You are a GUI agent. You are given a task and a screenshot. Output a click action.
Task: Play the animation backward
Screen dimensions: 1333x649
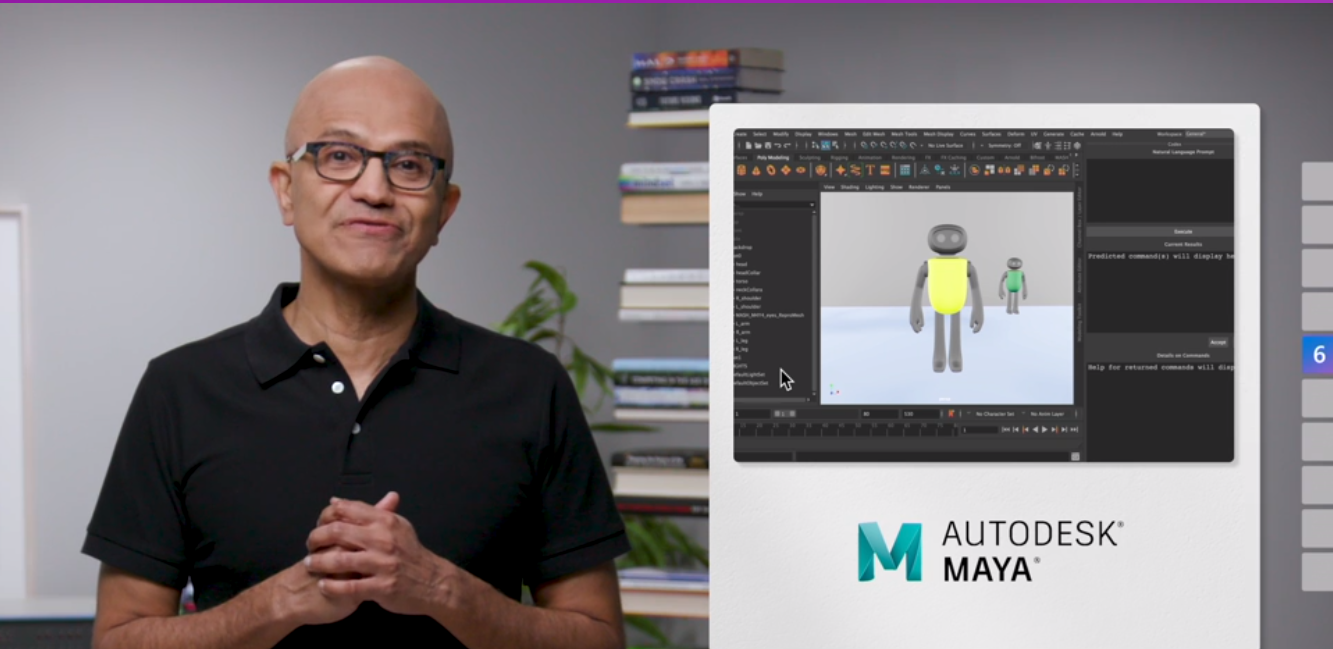point(1035,429)
